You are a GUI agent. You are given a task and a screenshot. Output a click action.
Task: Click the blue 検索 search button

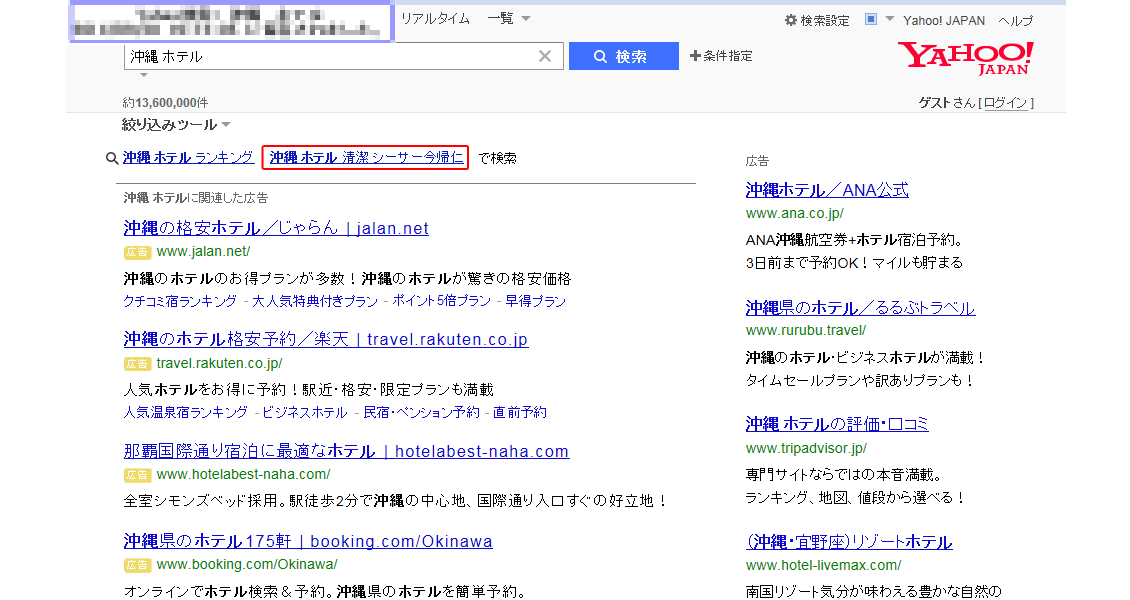[x=623, y=56]
